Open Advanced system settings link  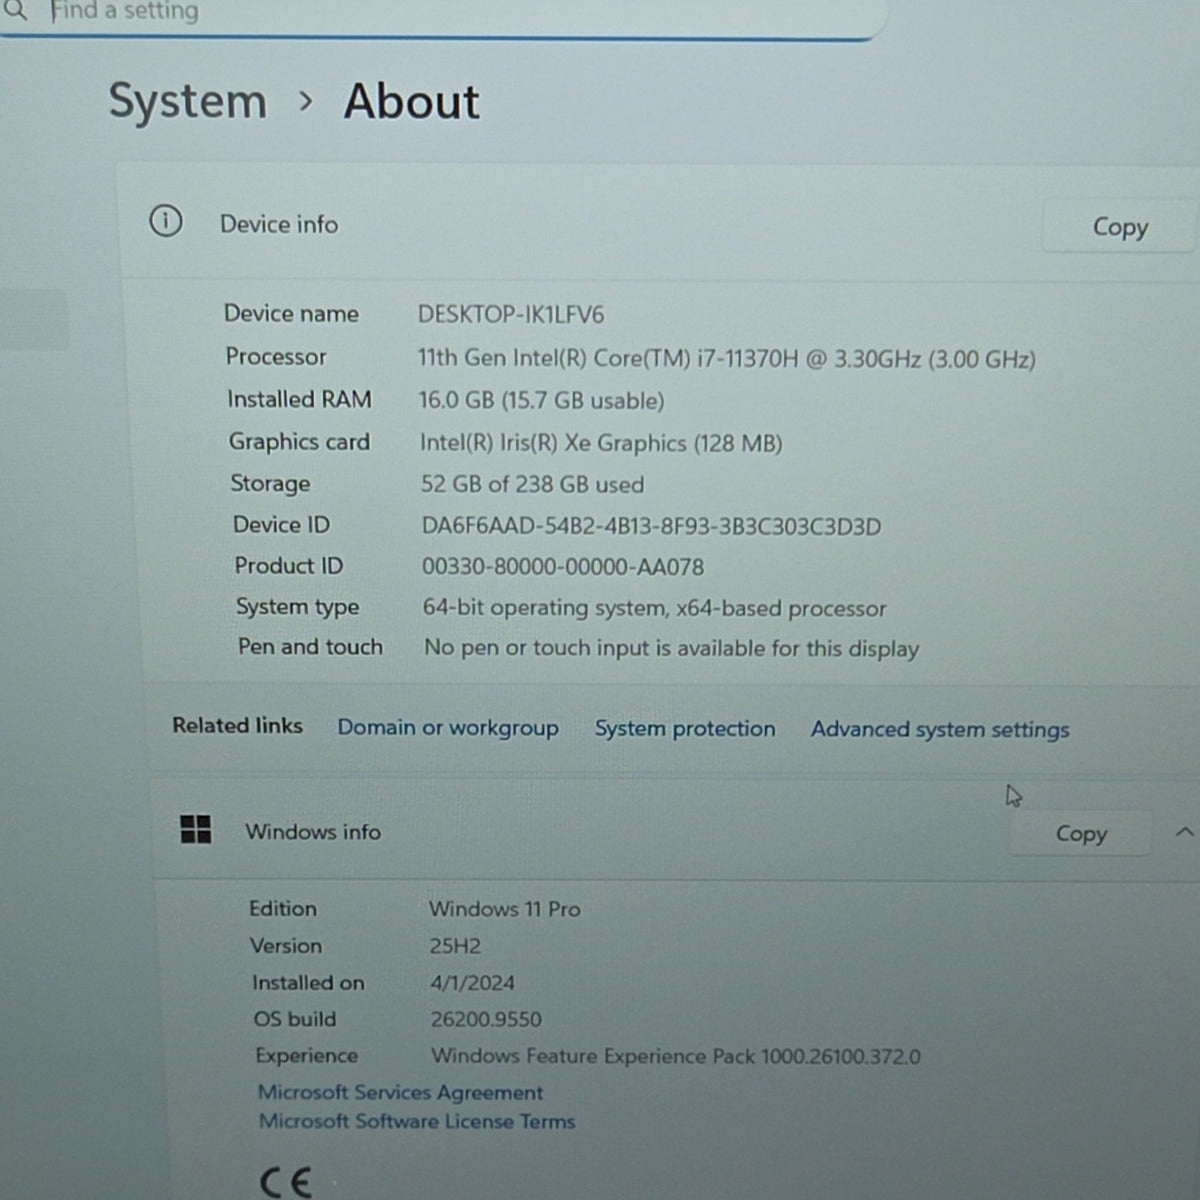tap(940, 729)
